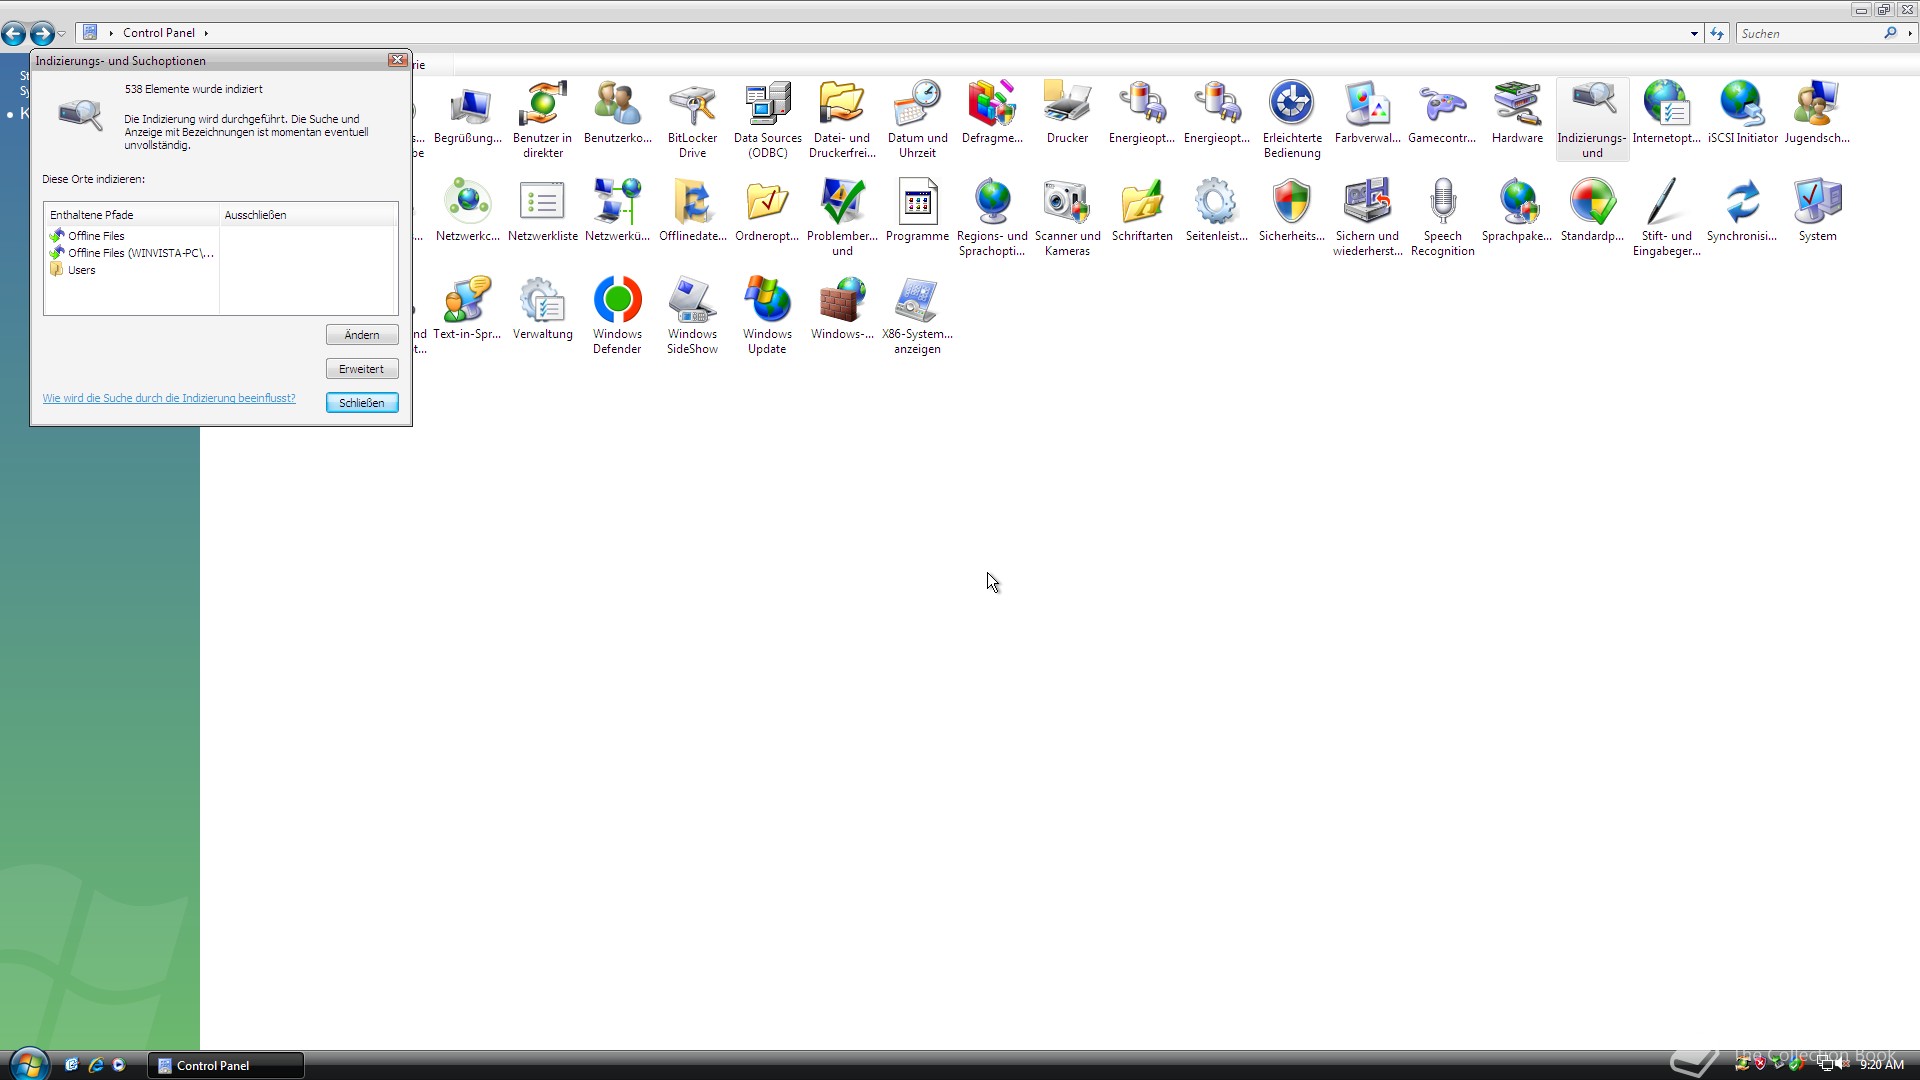
Task: Open the Netzwerkliste icon
Action: [542, 211]
